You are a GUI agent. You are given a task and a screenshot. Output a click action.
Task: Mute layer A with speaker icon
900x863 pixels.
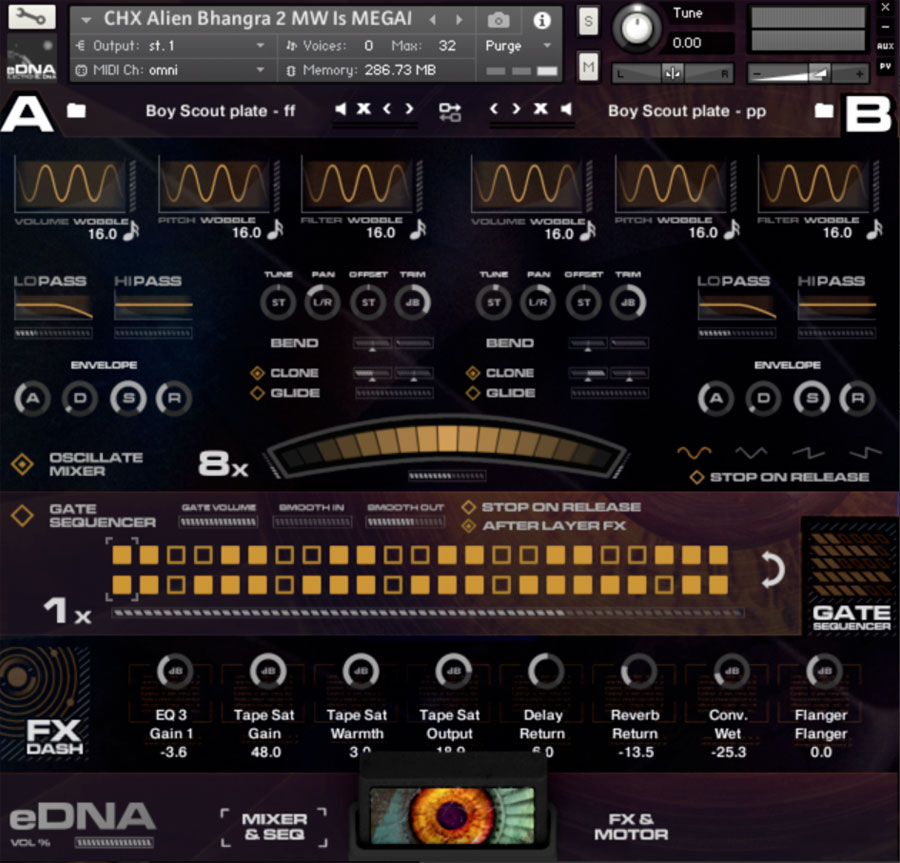pos(340,108)
